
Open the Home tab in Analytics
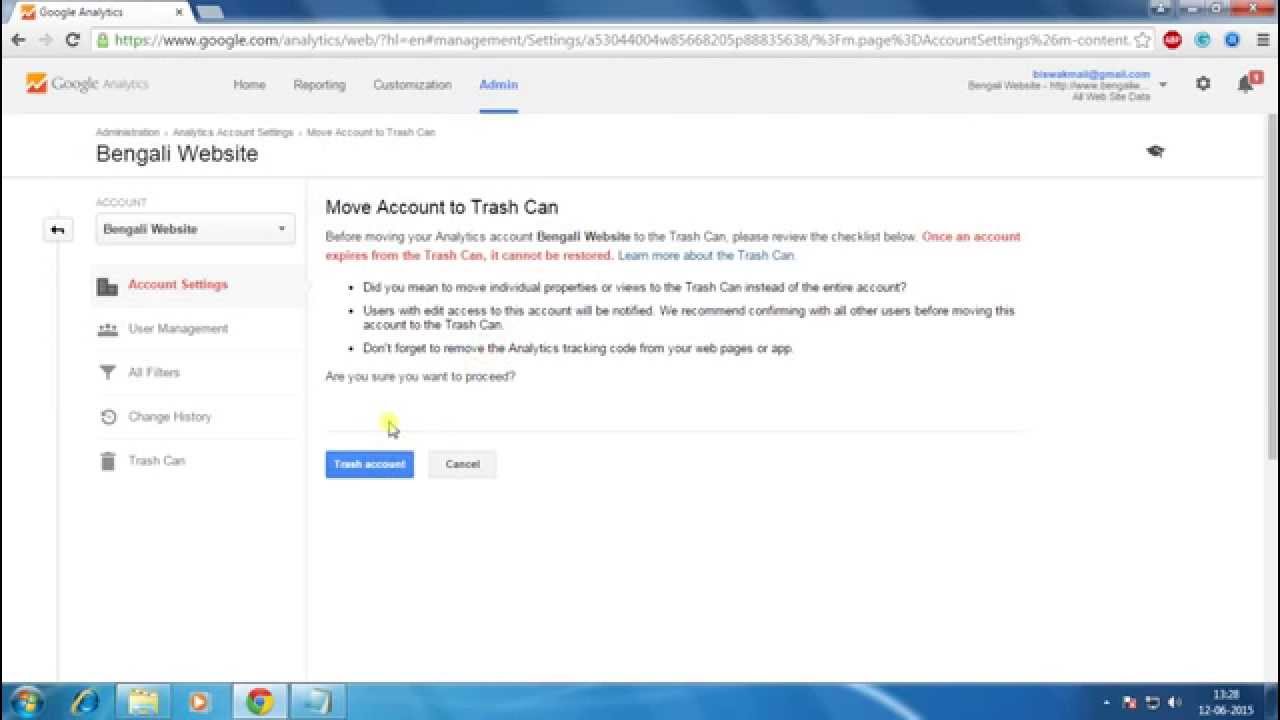[249, 85]
